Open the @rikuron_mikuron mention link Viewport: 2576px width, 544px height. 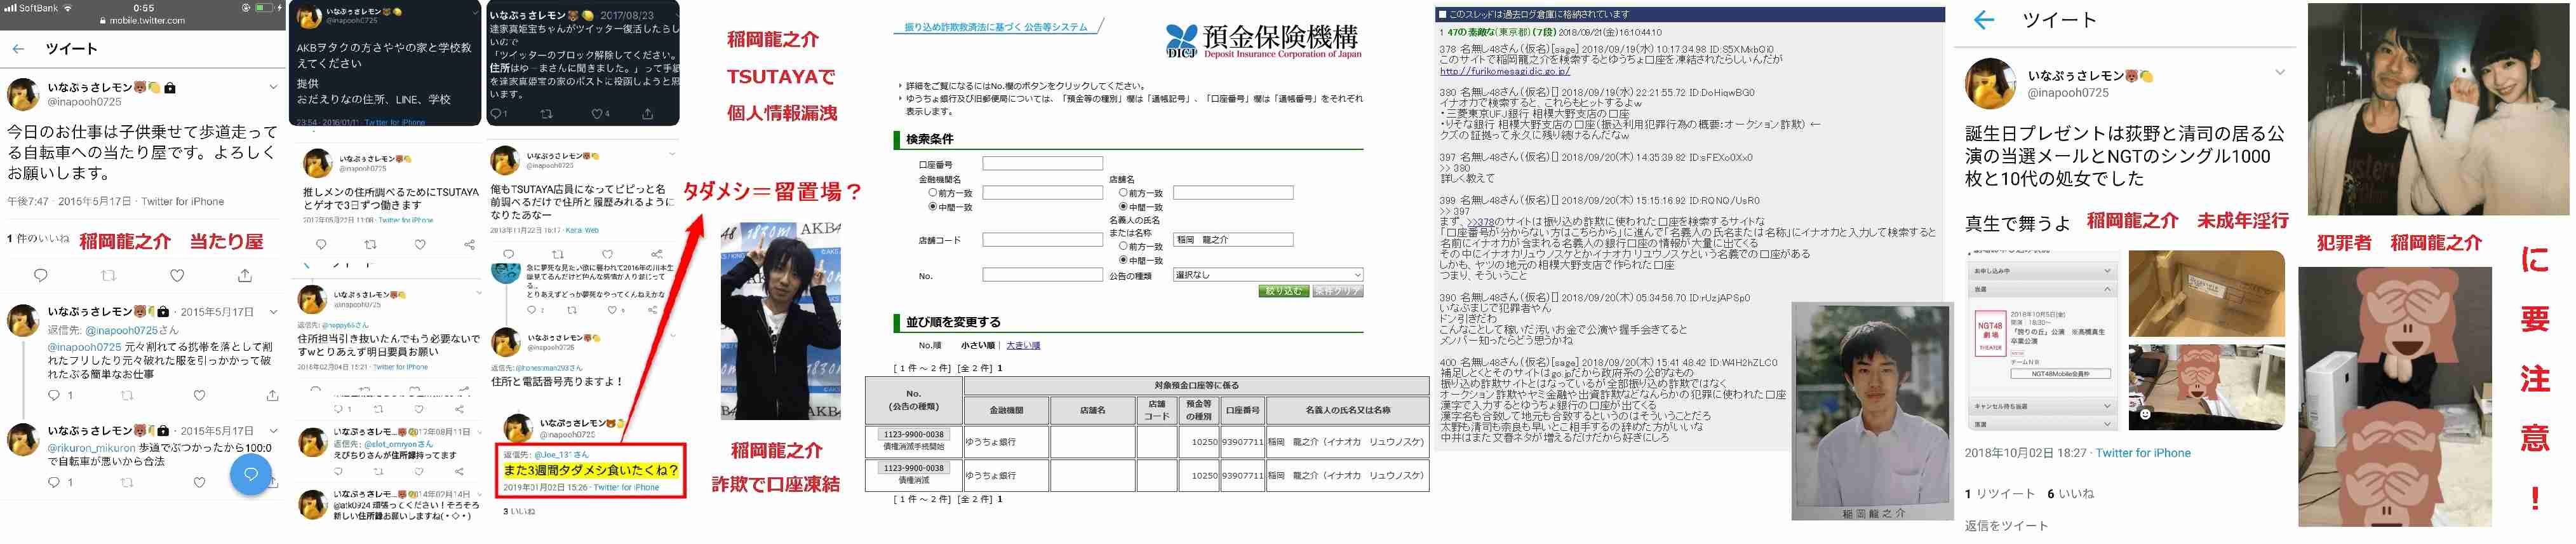[x=92, y=448]
